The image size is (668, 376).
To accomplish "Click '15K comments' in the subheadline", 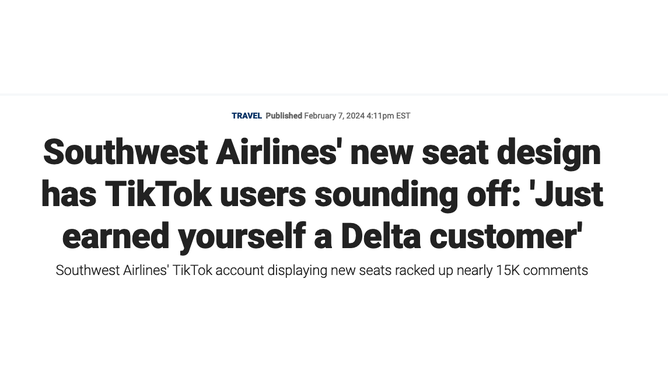I will 542,270.
